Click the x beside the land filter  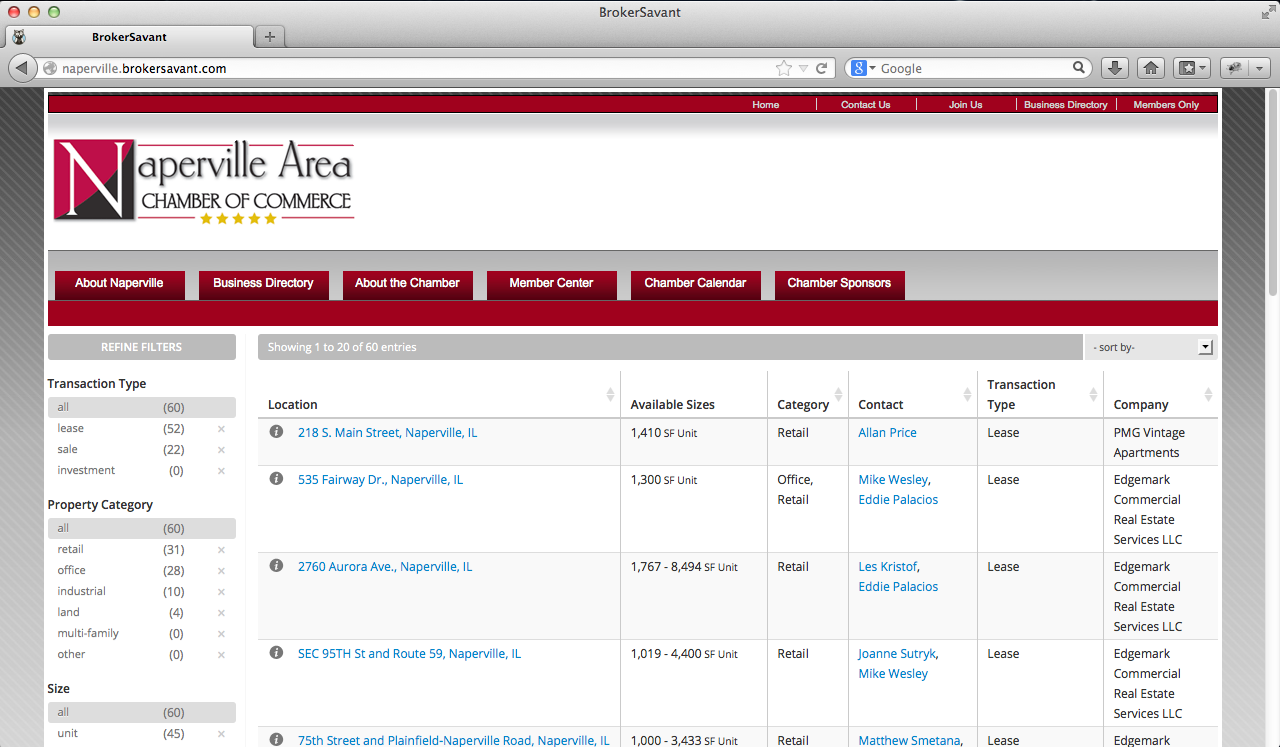click(x=222, y=613)
